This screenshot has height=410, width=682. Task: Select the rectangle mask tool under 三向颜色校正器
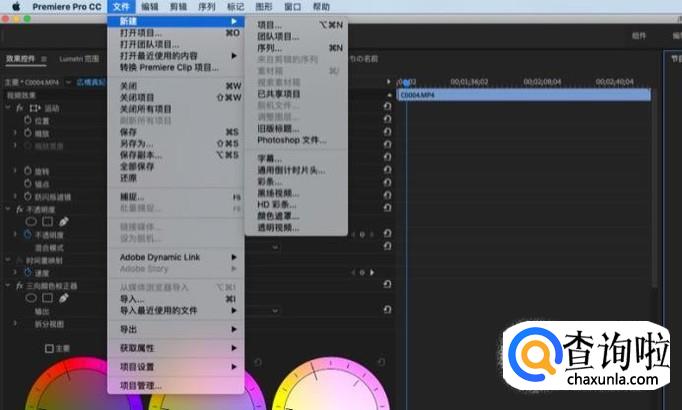click(x=45, y=297)
